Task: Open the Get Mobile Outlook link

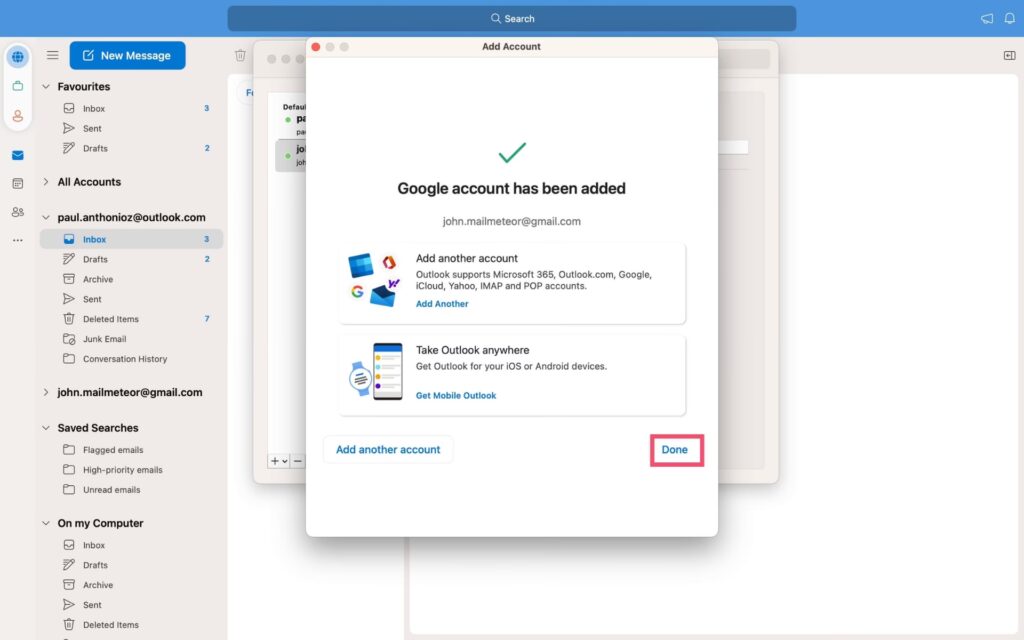Action: tap(456, 396)
